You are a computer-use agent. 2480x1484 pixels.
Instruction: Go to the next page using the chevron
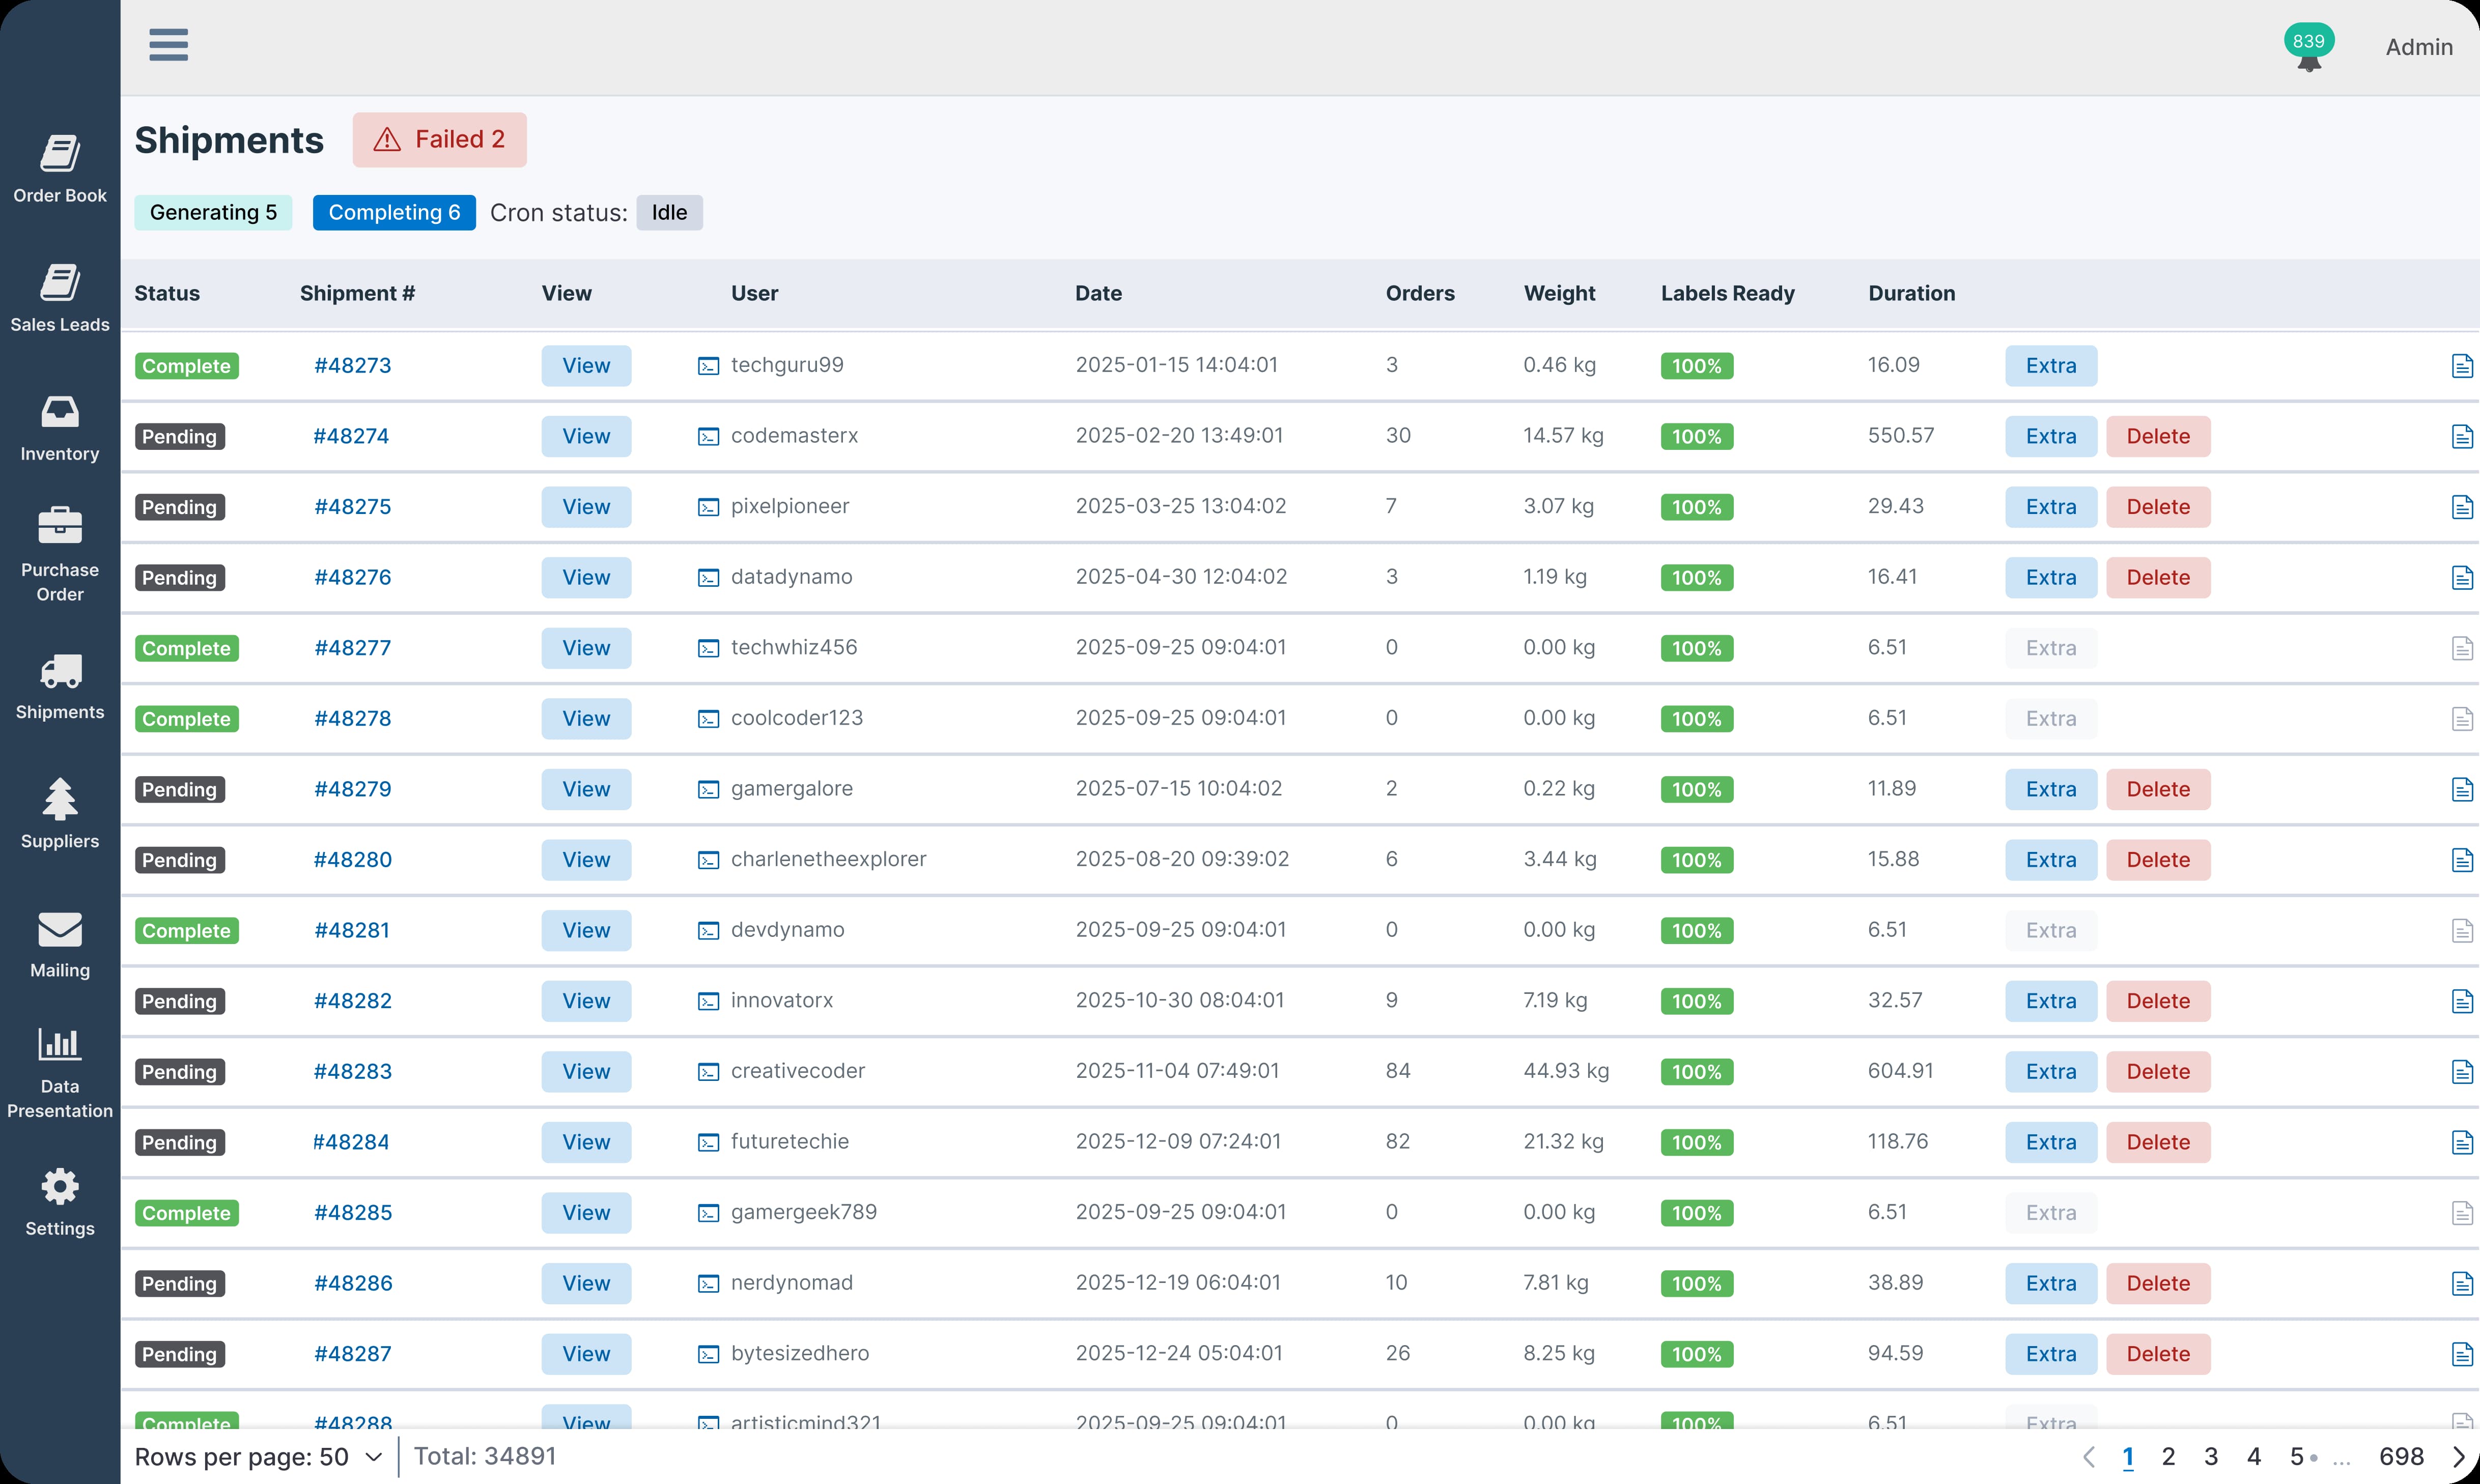tap(2458, 1456)
